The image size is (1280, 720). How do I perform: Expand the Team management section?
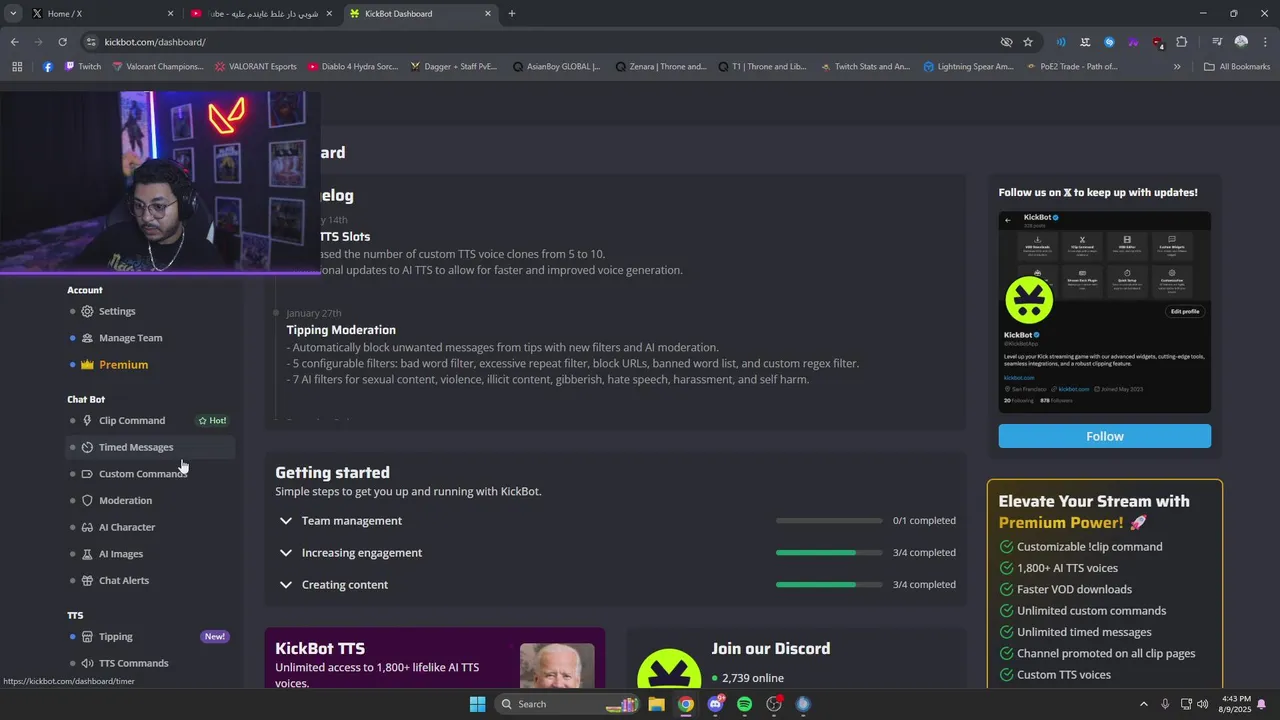(286, 521)
